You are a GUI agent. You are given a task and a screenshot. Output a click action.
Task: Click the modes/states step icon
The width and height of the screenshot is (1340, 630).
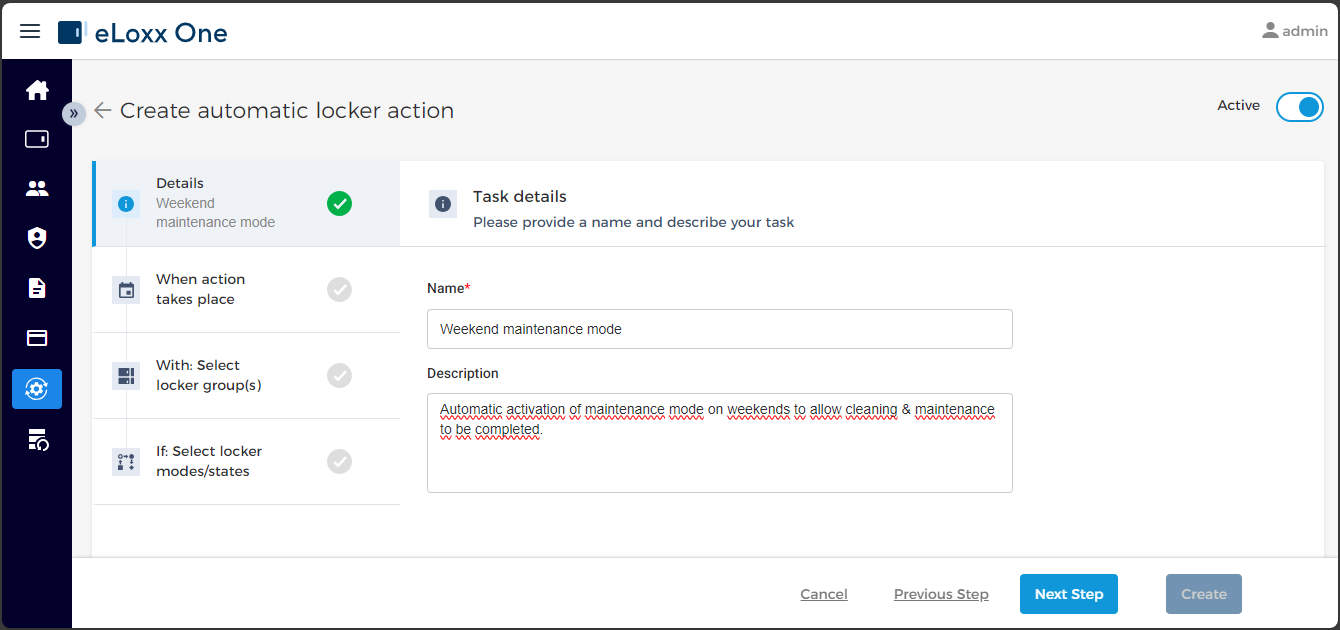126,462
